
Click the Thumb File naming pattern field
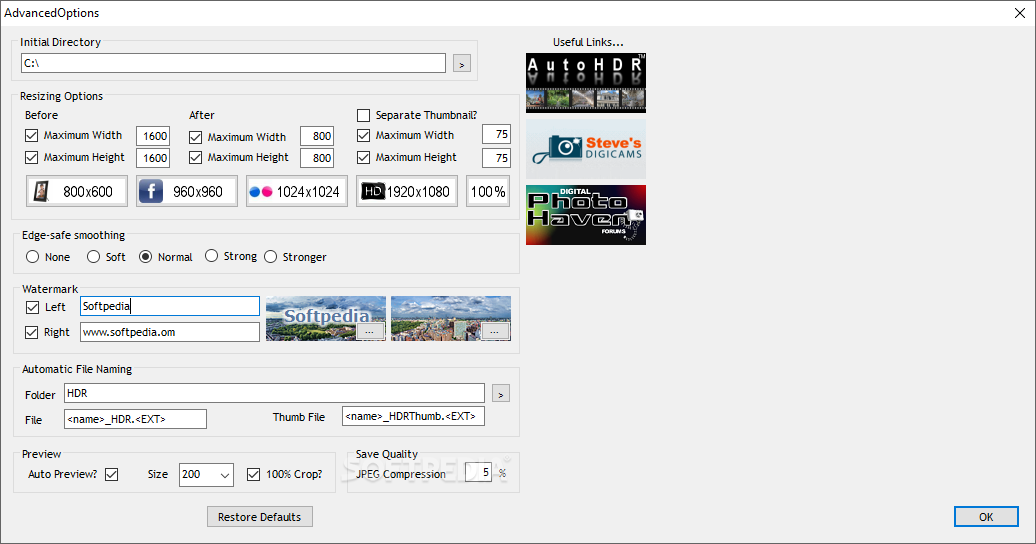click(x=413, y=416)
